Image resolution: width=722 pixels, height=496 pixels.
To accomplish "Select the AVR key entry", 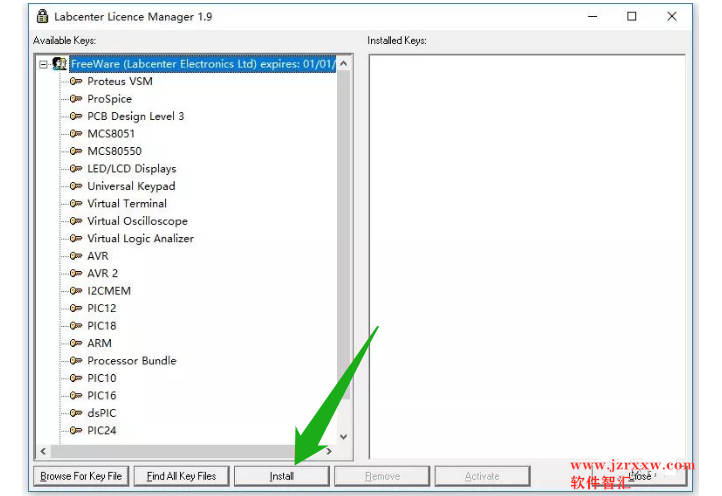I will click(x=98, y=256).
